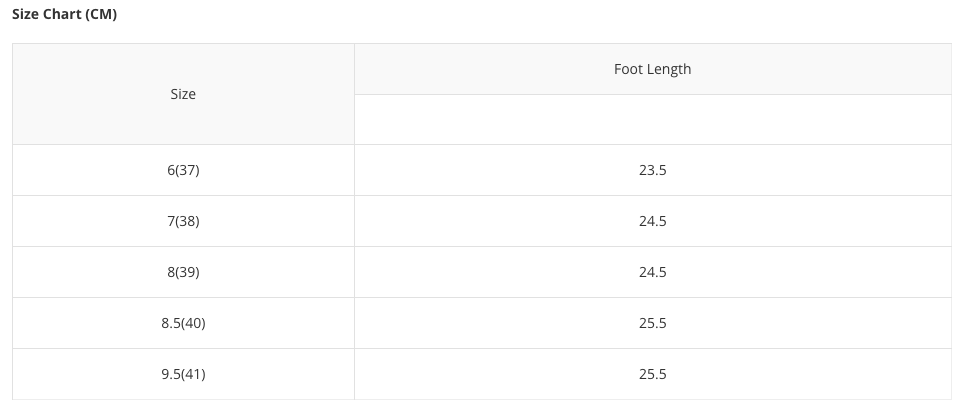969x418 pixels.
Task: Click the word 'Length' in the header
Action: pos(668,69)
